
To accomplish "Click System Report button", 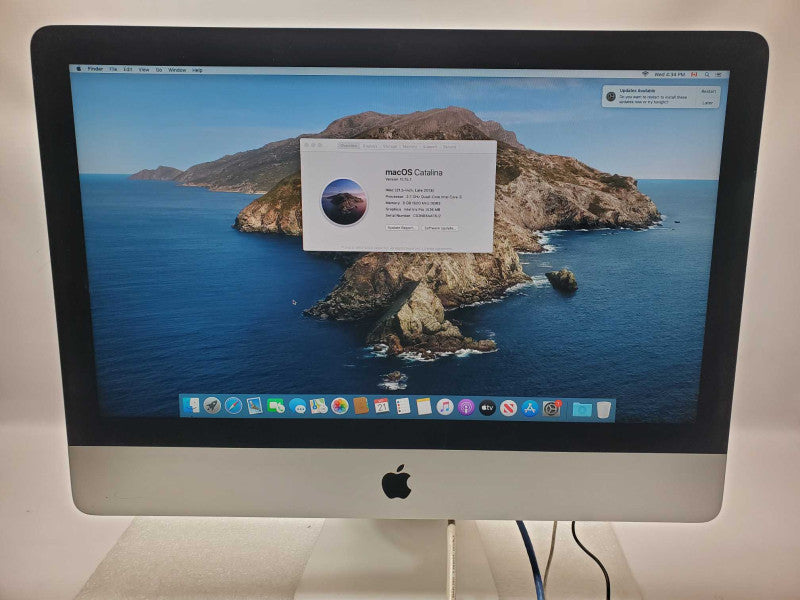I will coord(401,228).
